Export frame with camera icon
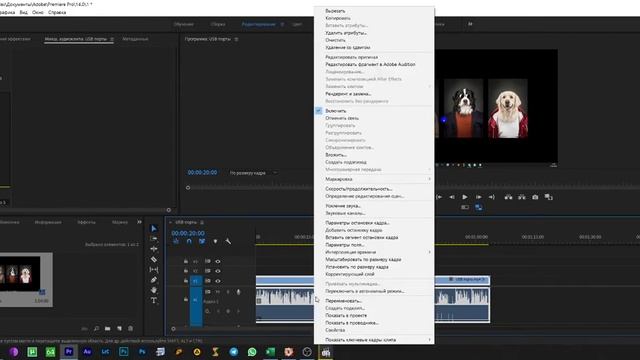Viewport: 640px width, 360px height. pos(535,197)
